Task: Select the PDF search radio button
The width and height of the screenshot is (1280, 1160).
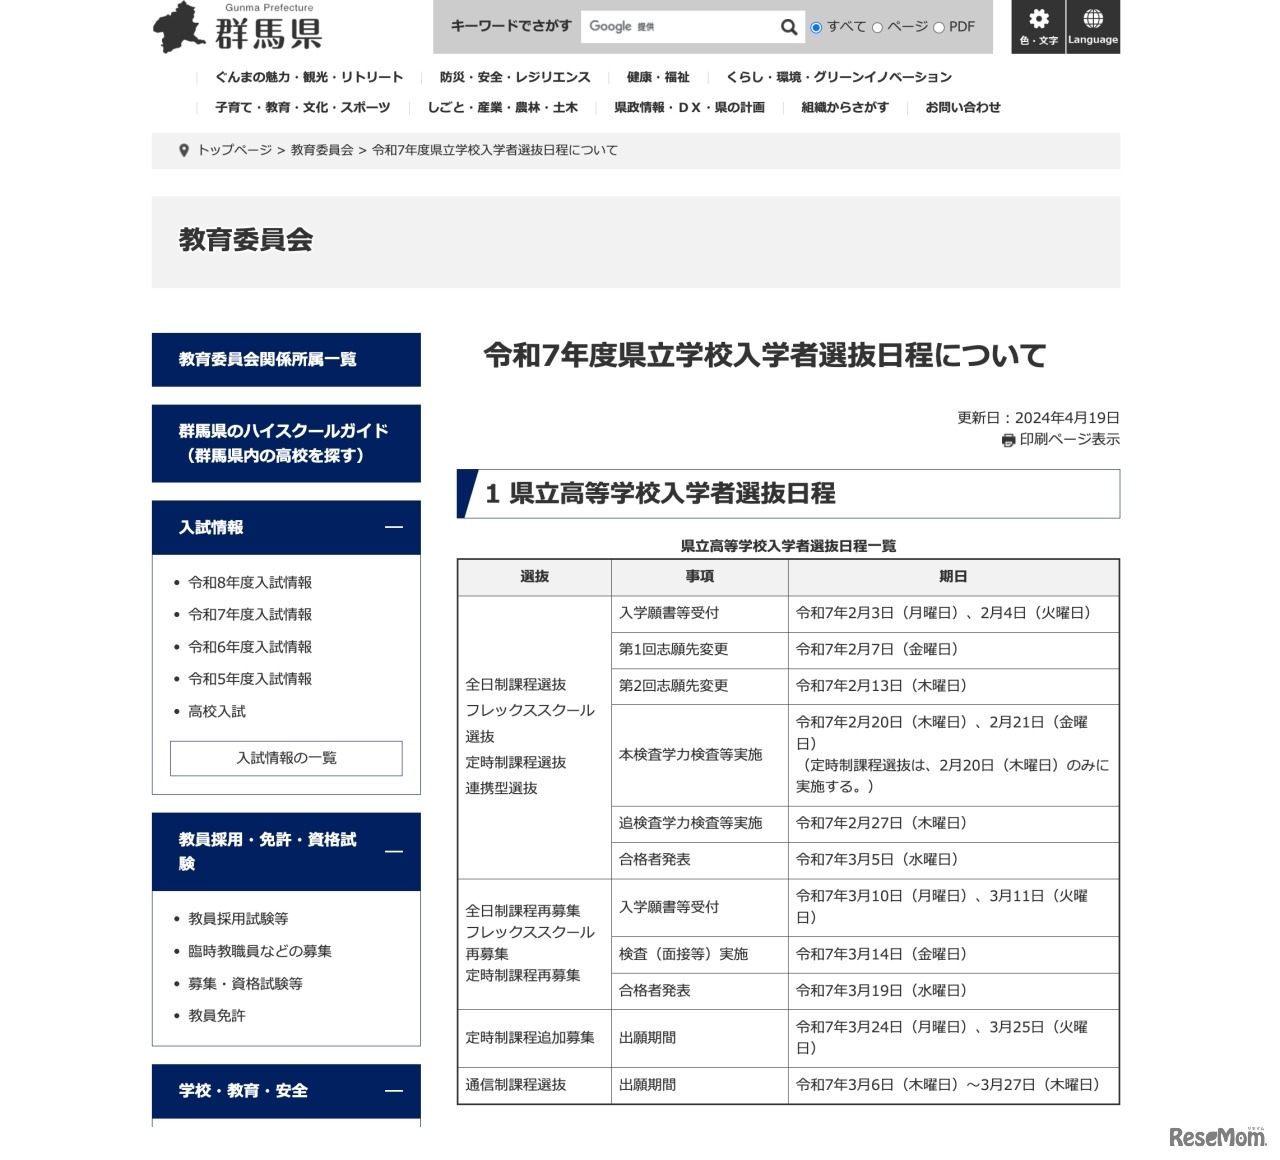Action: [x=939, y=27]
